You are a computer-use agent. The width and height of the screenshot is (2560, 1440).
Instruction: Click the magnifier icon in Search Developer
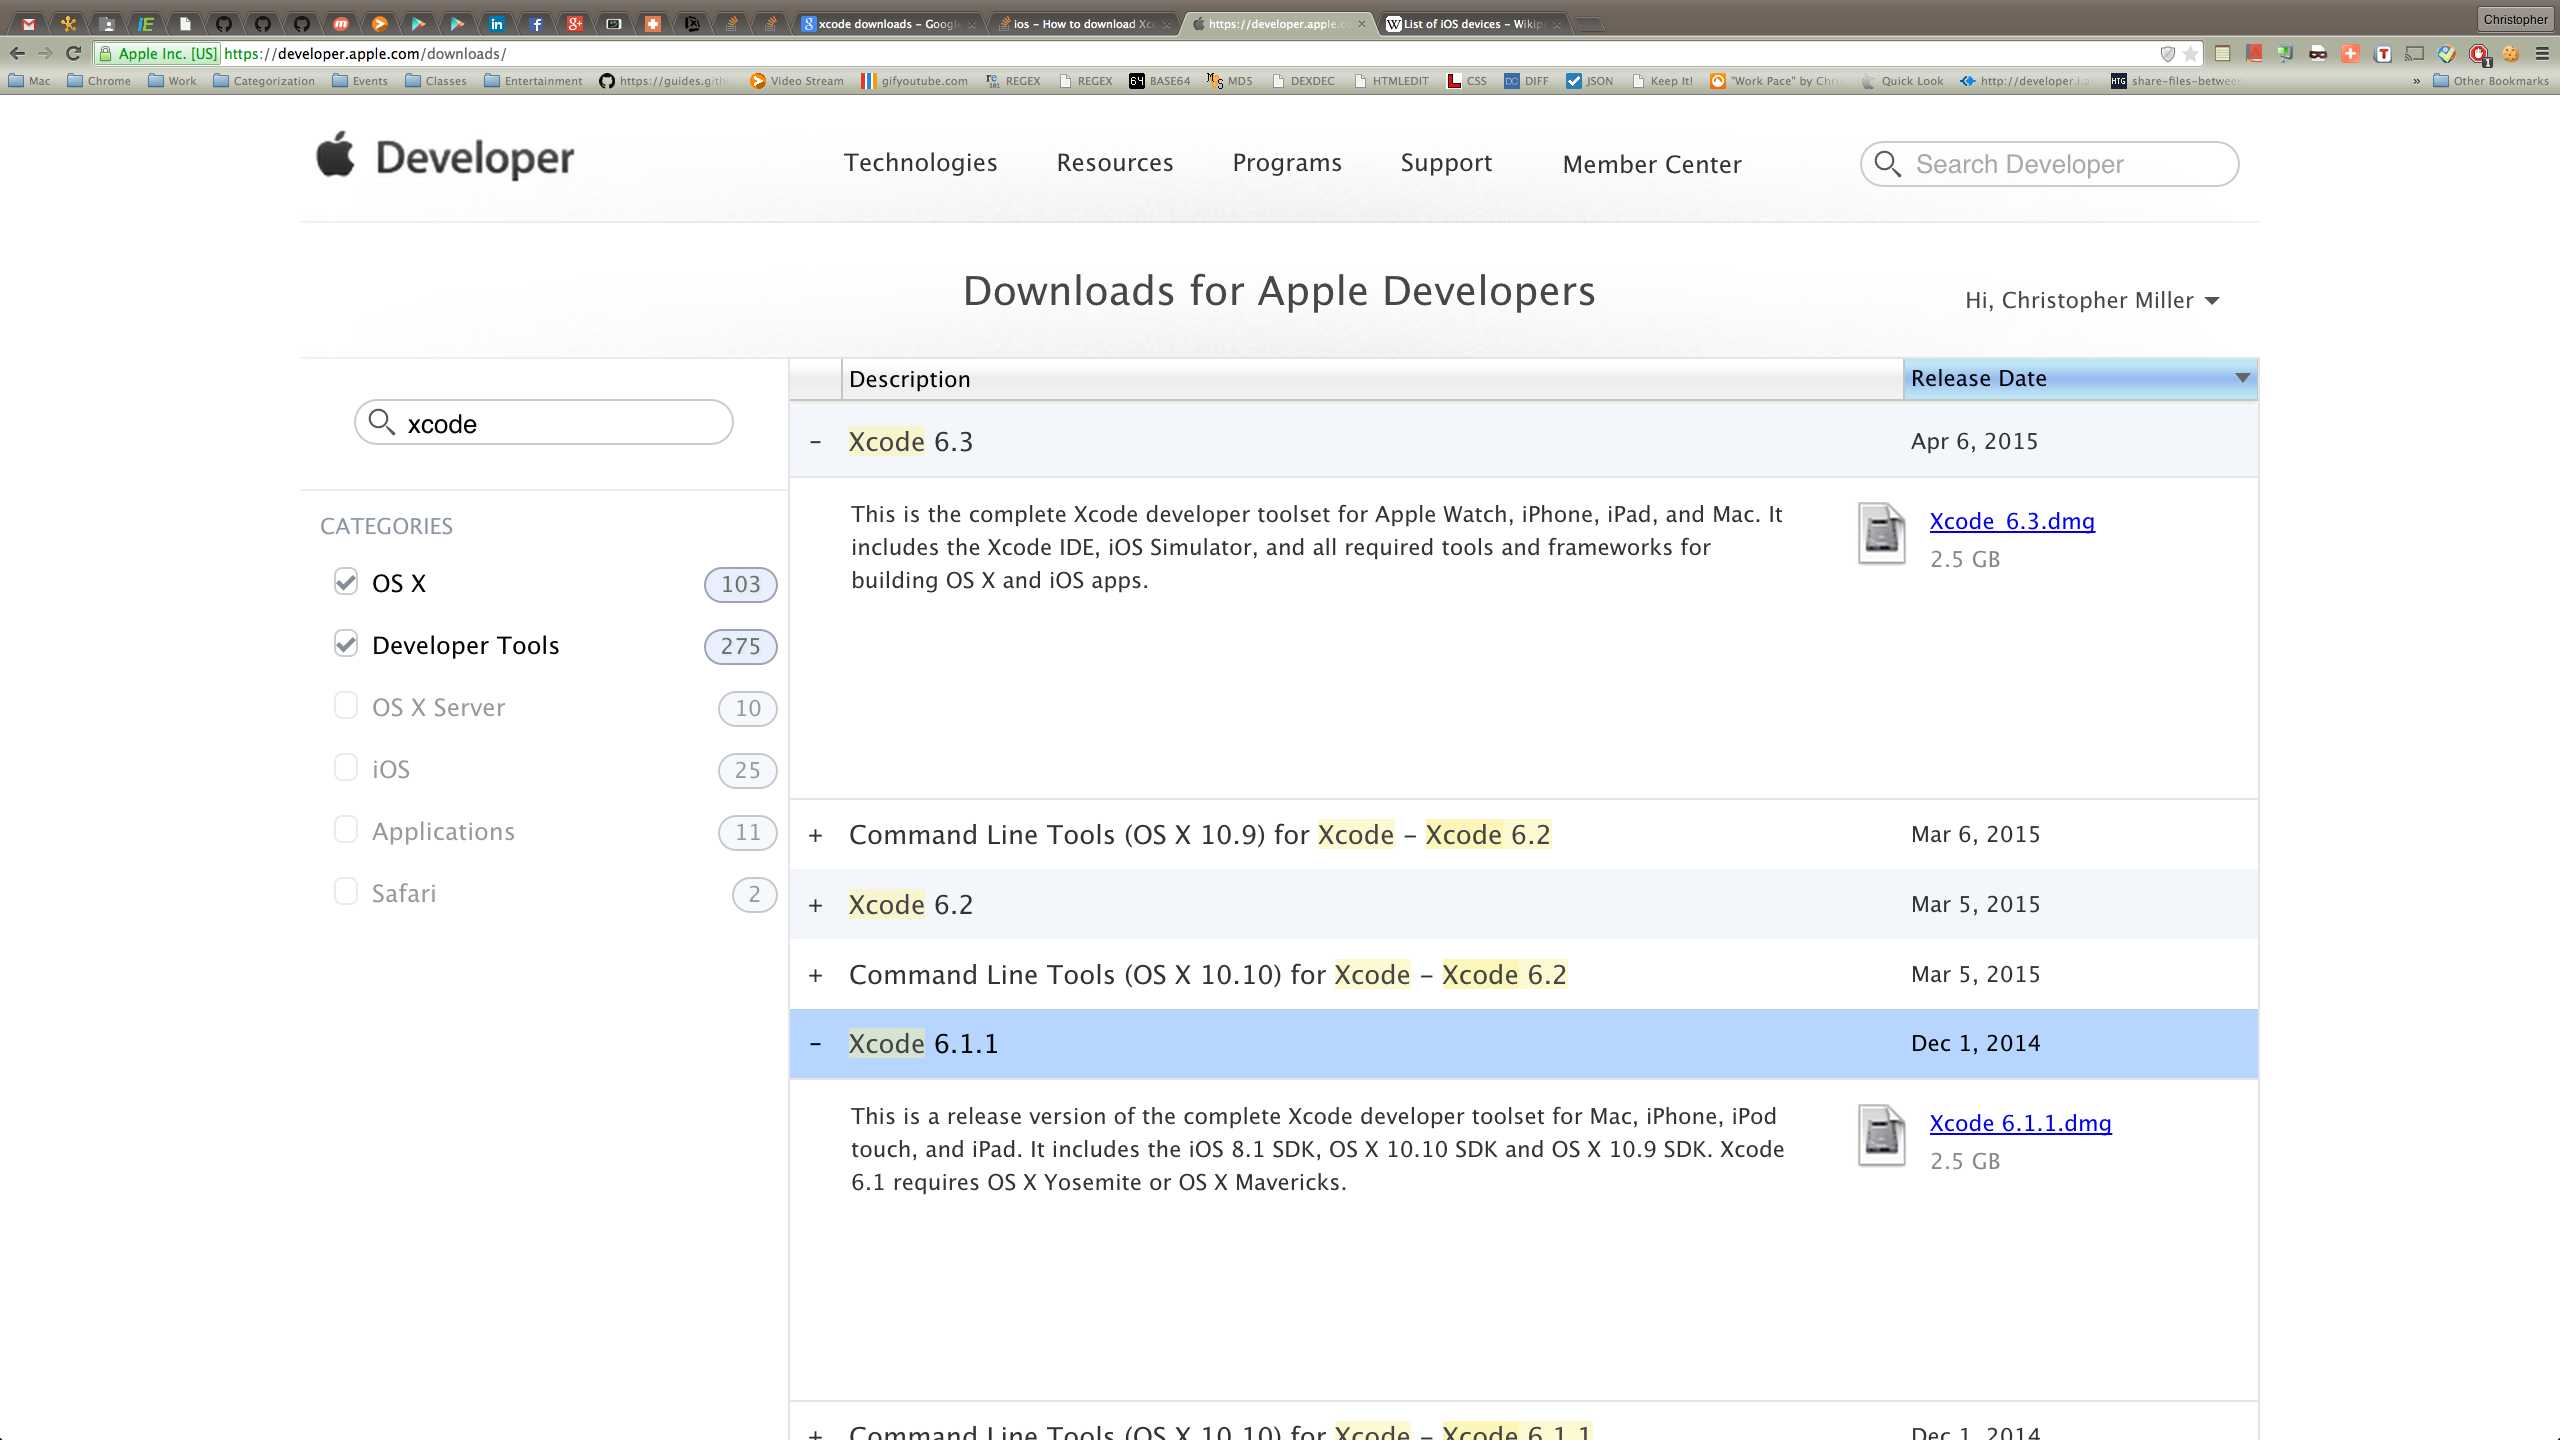(x=1887, y=164)
